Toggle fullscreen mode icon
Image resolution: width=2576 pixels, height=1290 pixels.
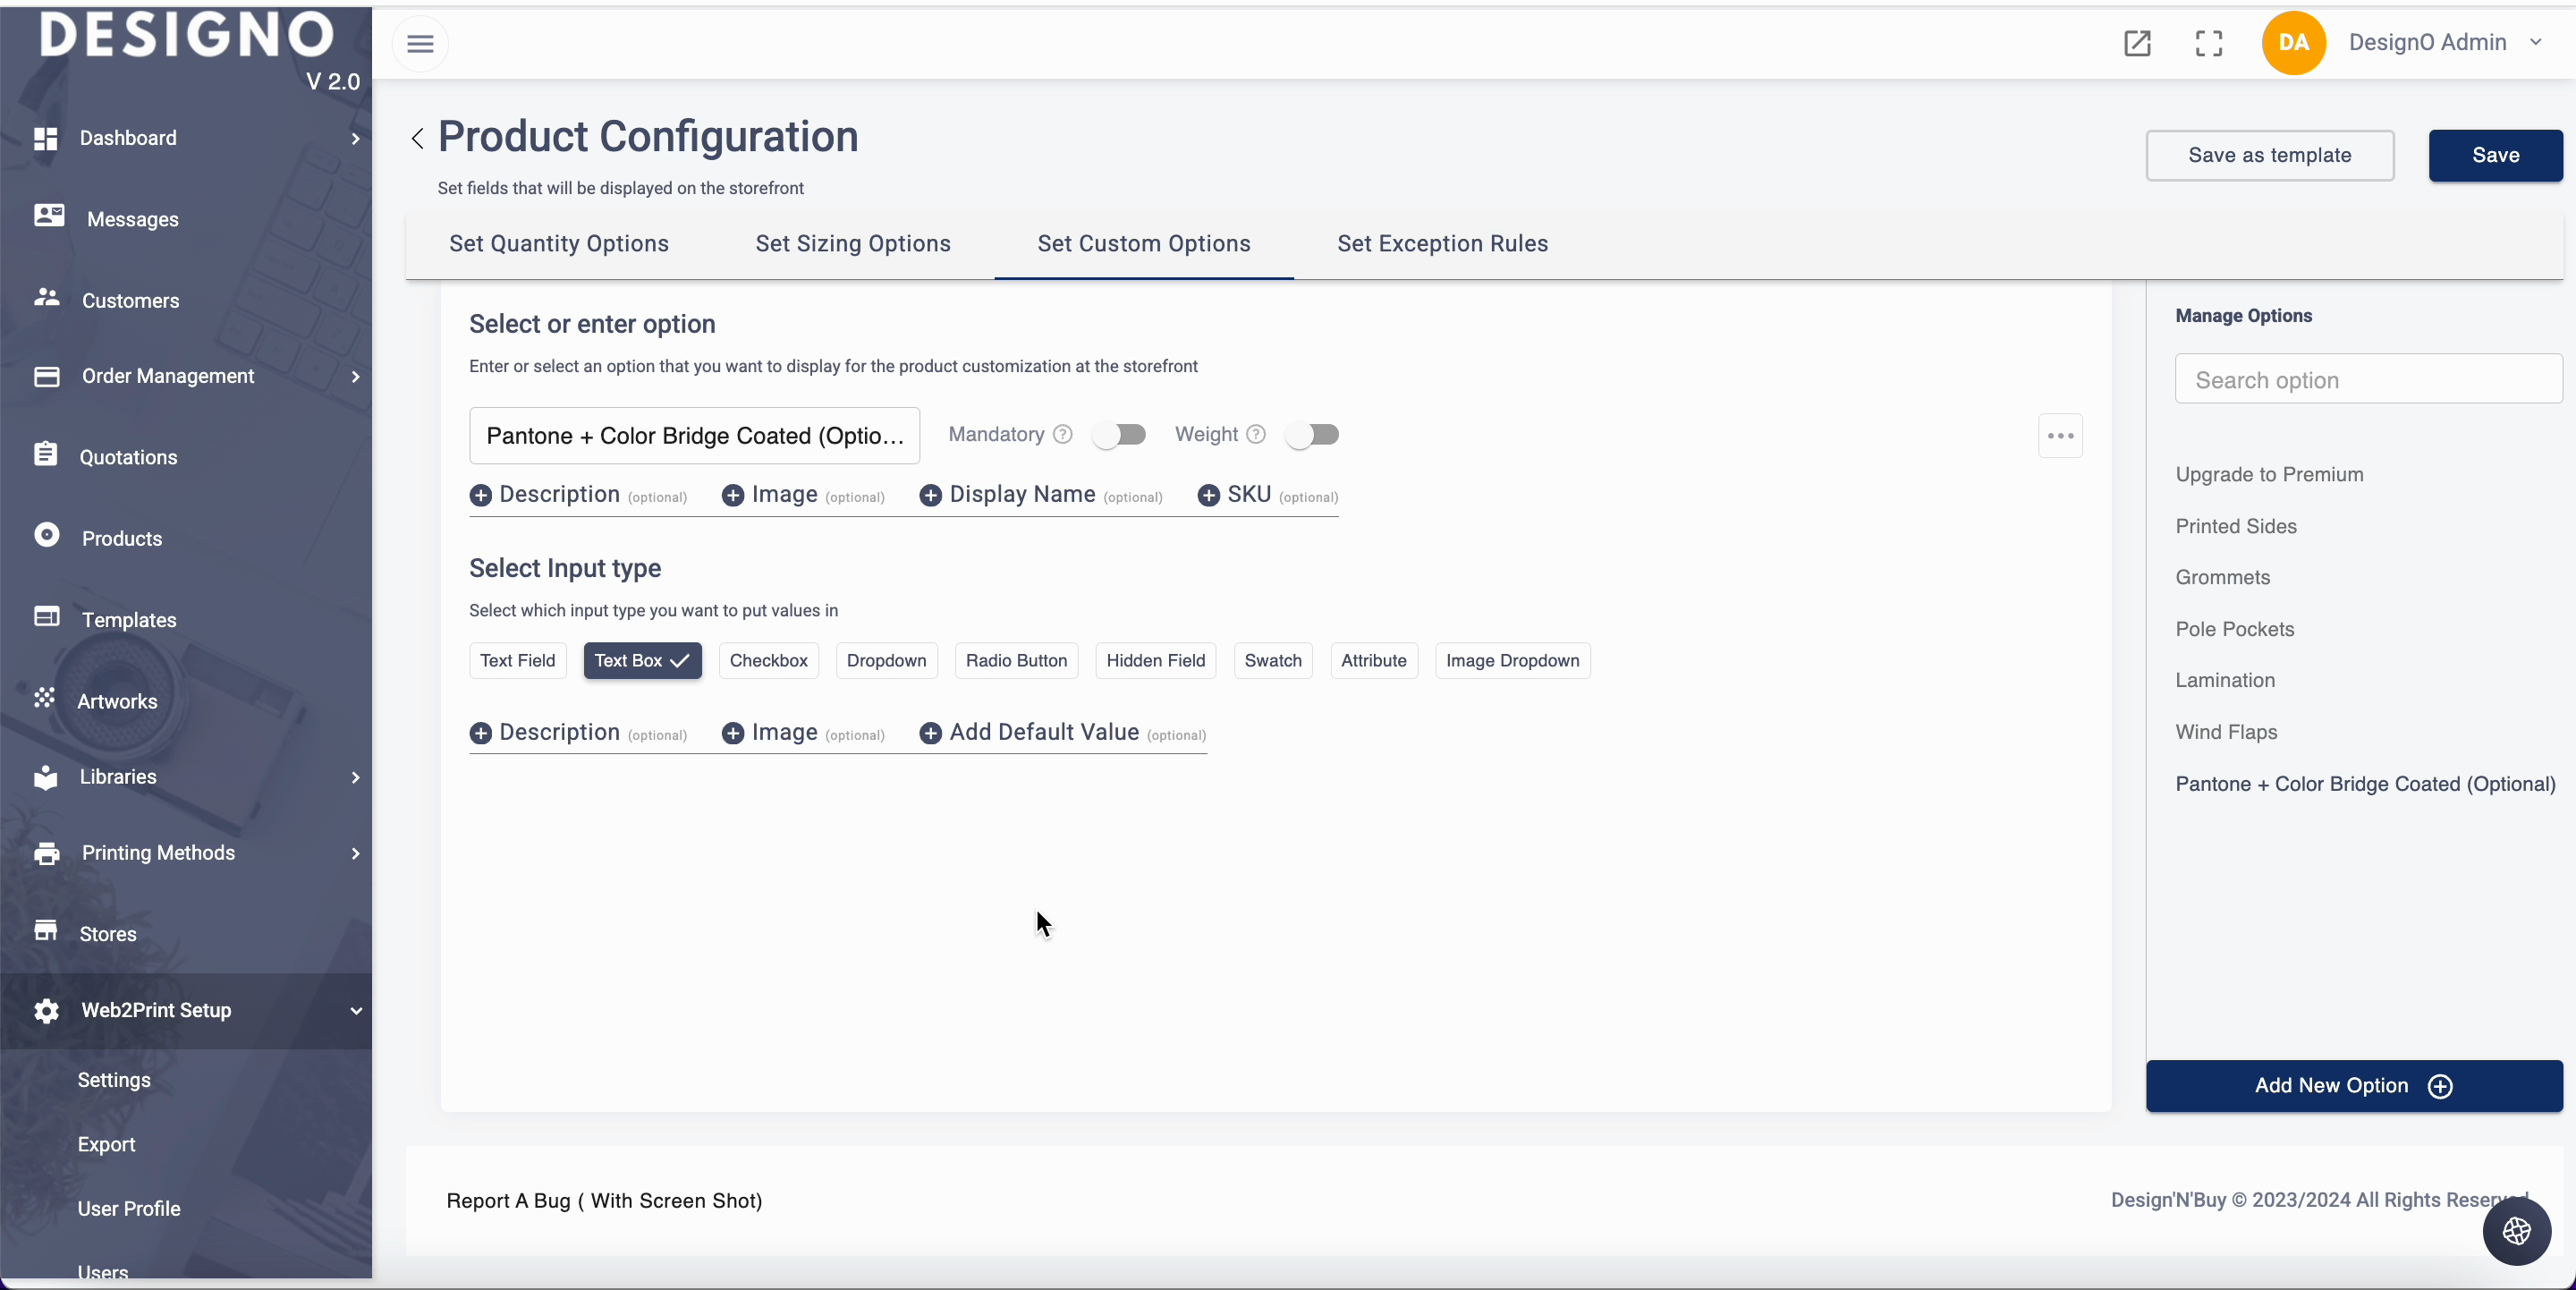pyautogui.click(x=2208, y=43)
